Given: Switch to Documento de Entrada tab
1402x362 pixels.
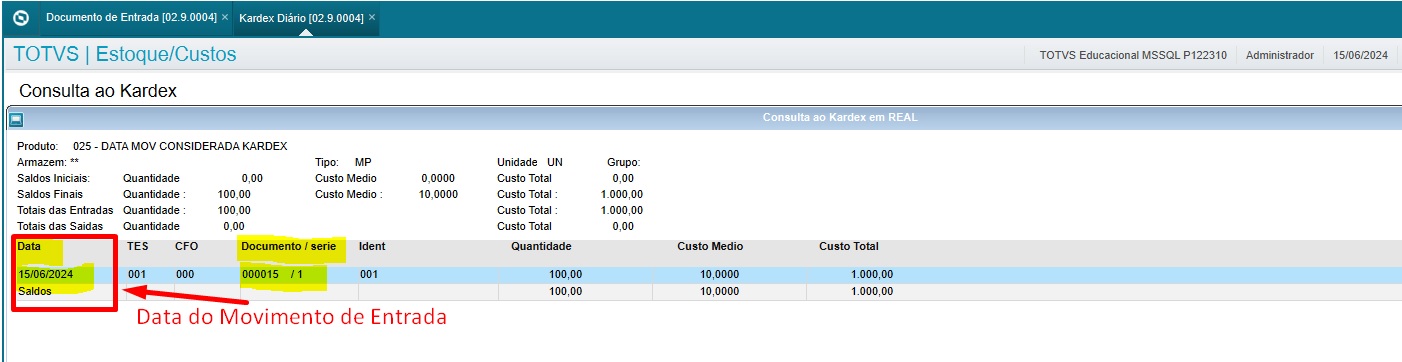Looking at the screenshot, I should tap(132, 18).
